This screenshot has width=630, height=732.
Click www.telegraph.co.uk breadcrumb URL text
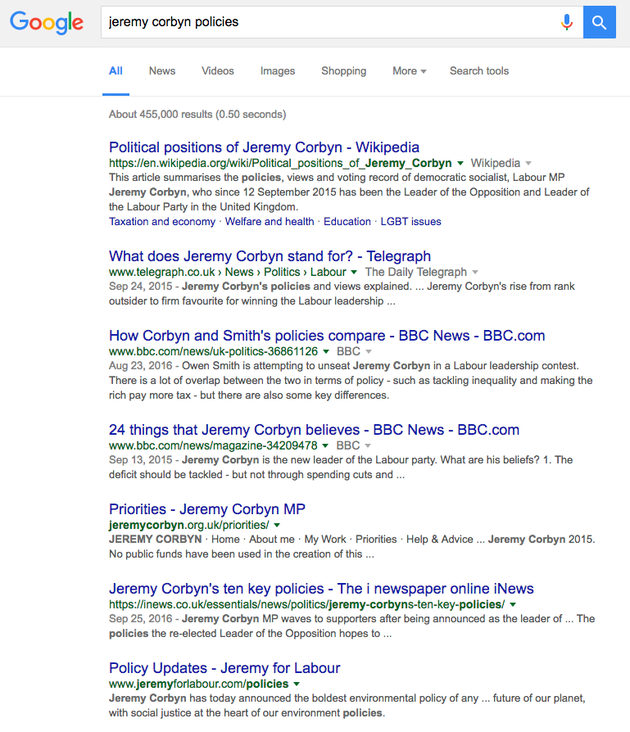[227, 272]
